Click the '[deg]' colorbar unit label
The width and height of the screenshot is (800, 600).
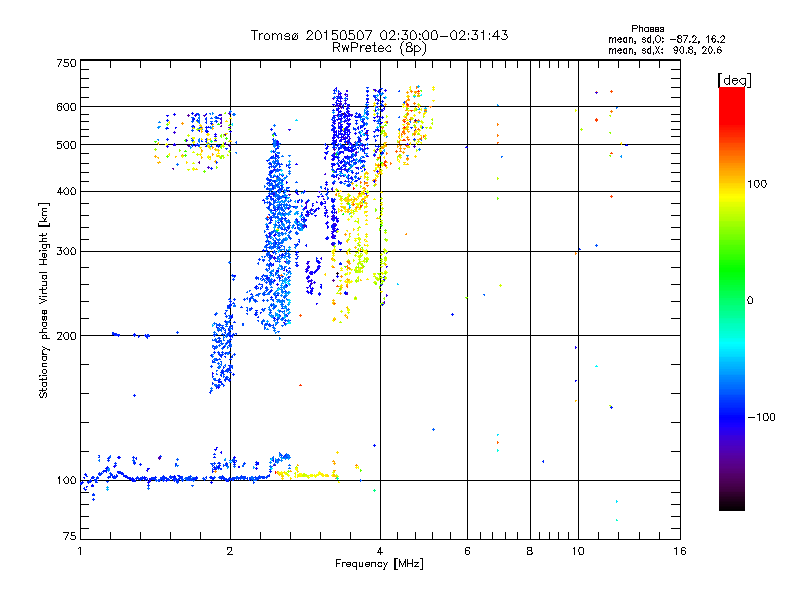[x=734, y=80]
